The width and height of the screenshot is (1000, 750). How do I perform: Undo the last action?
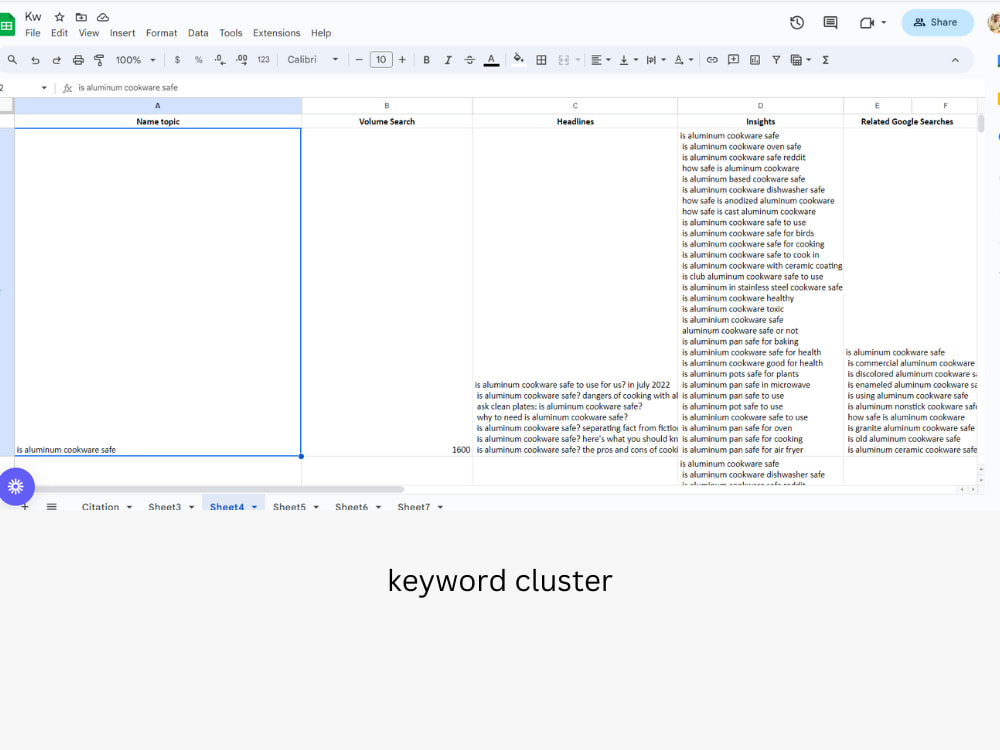point(35,60)
